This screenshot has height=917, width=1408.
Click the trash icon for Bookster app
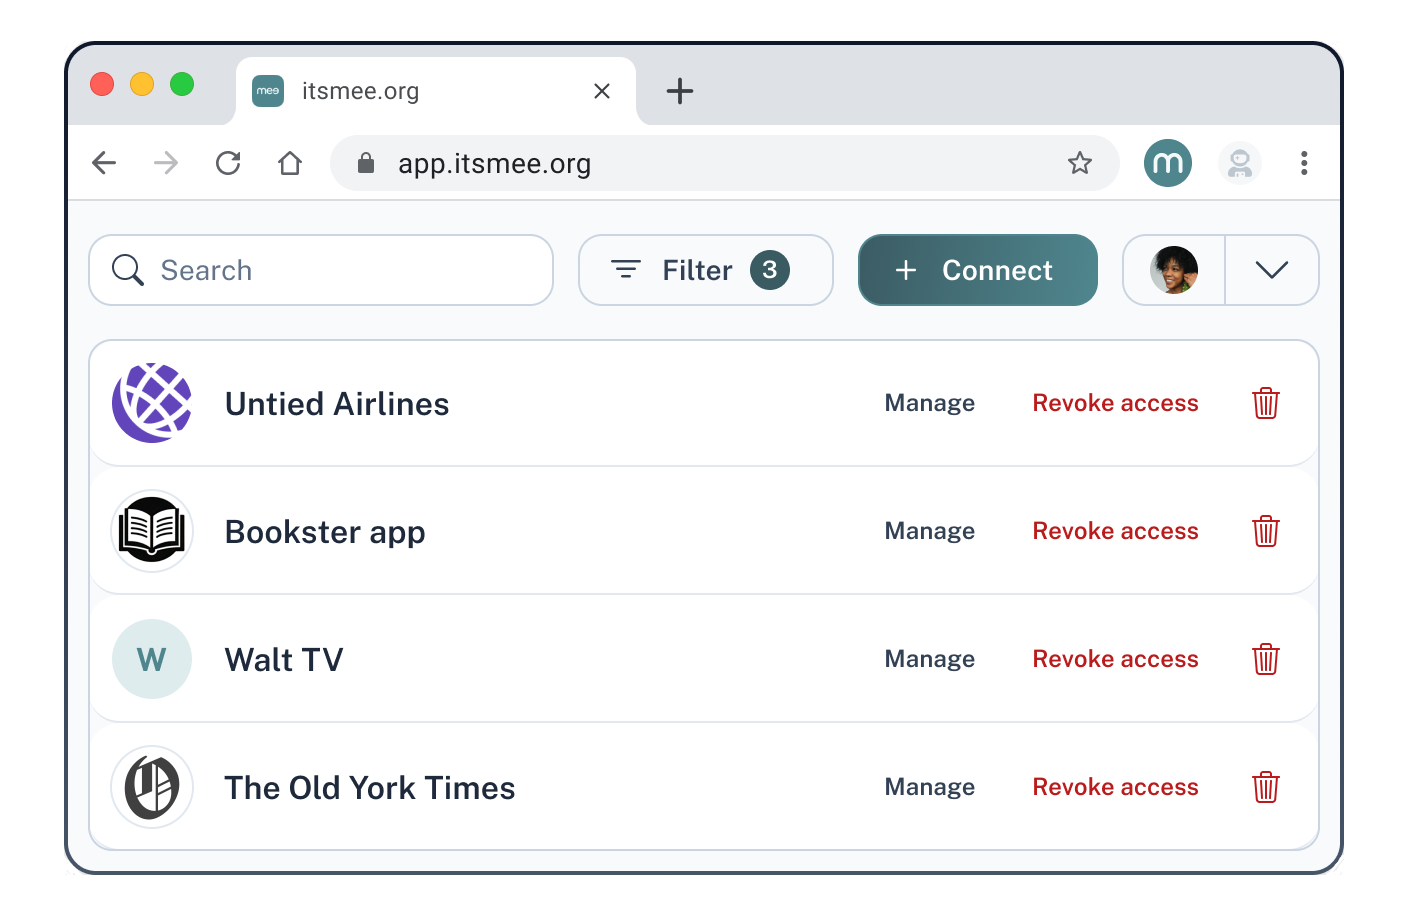[1266, 531]
